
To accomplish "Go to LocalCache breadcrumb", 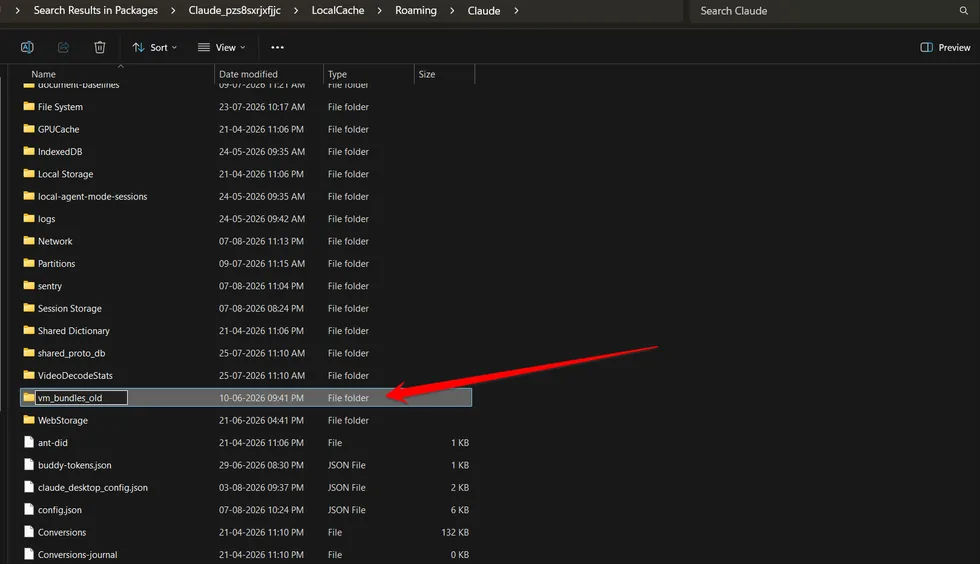I will coord(338,11).
